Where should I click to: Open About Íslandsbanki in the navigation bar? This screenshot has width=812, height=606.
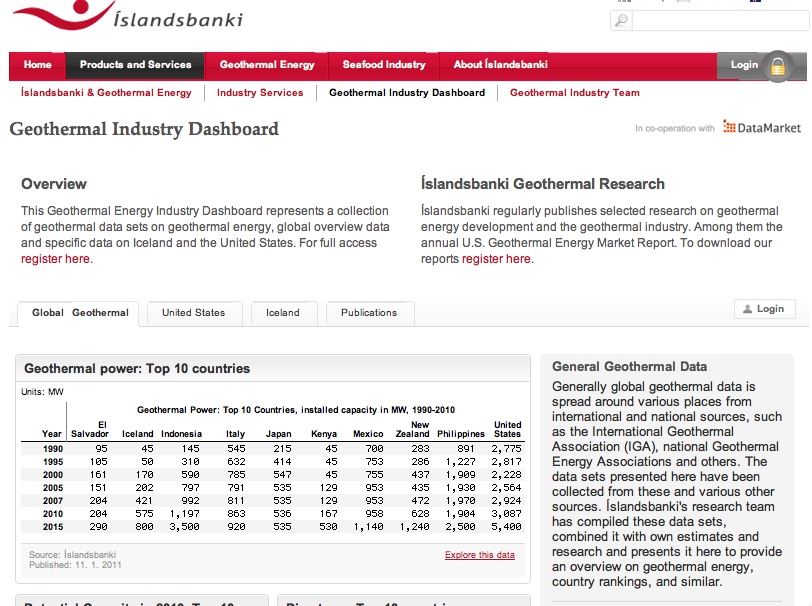click(500, 65)
